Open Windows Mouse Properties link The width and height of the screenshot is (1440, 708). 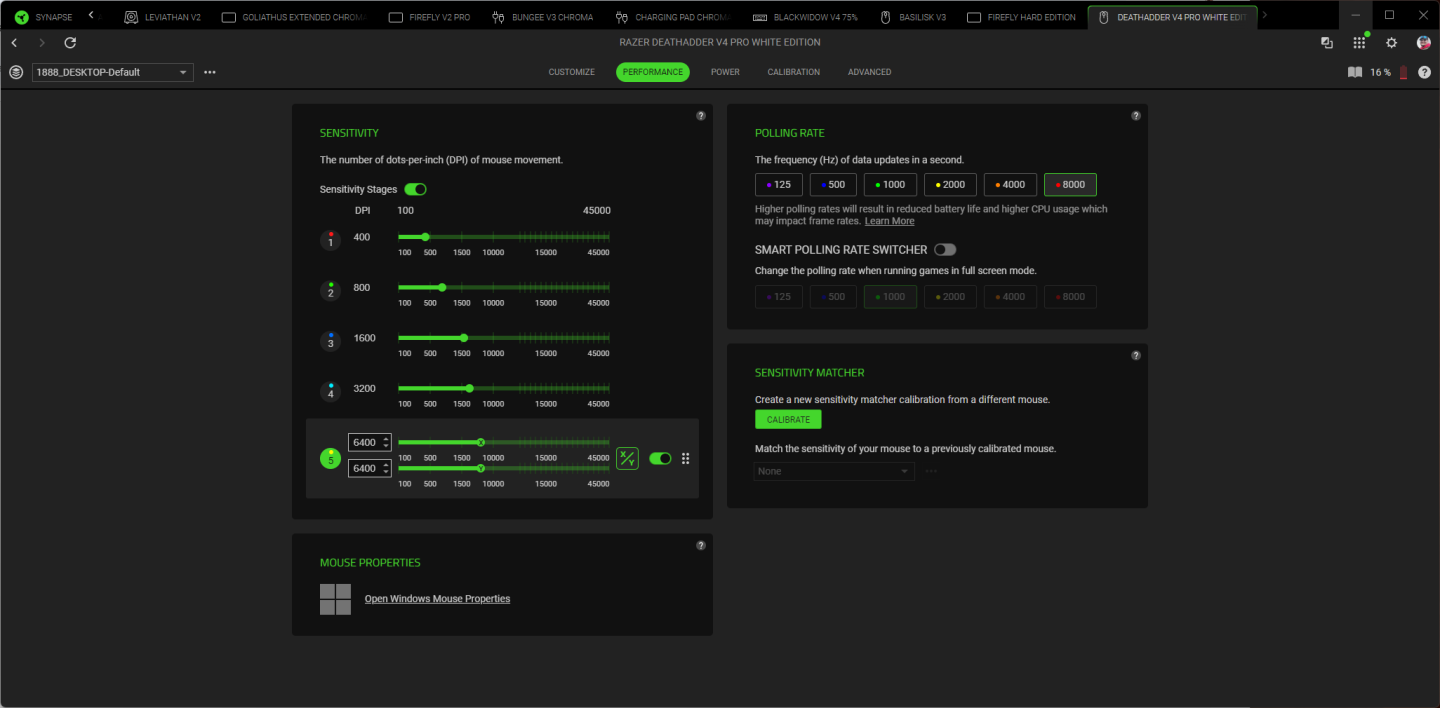pyautogui.click(x=437, y=599)
